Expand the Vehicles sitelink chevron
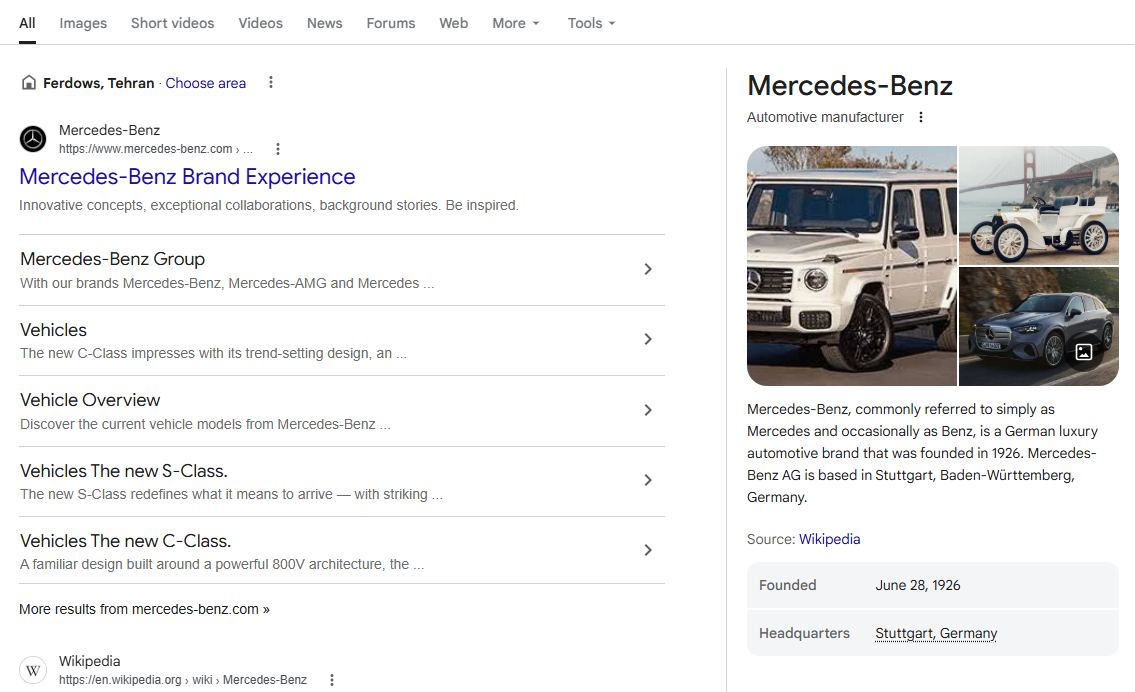This screenshot has height=692, width=1135. click(648, 339)
